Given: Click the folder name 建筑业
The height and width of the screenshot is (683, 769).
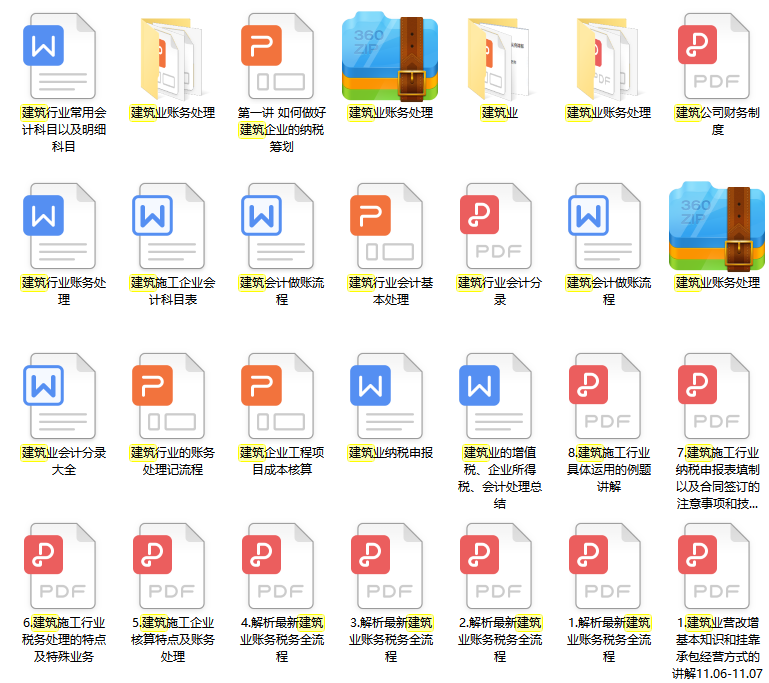Looking at the screenshot, I should 499,113.
